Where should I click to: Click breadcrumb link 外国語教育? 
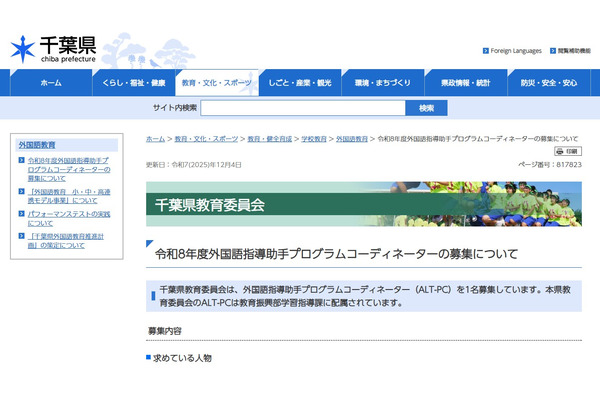(352, 139)
